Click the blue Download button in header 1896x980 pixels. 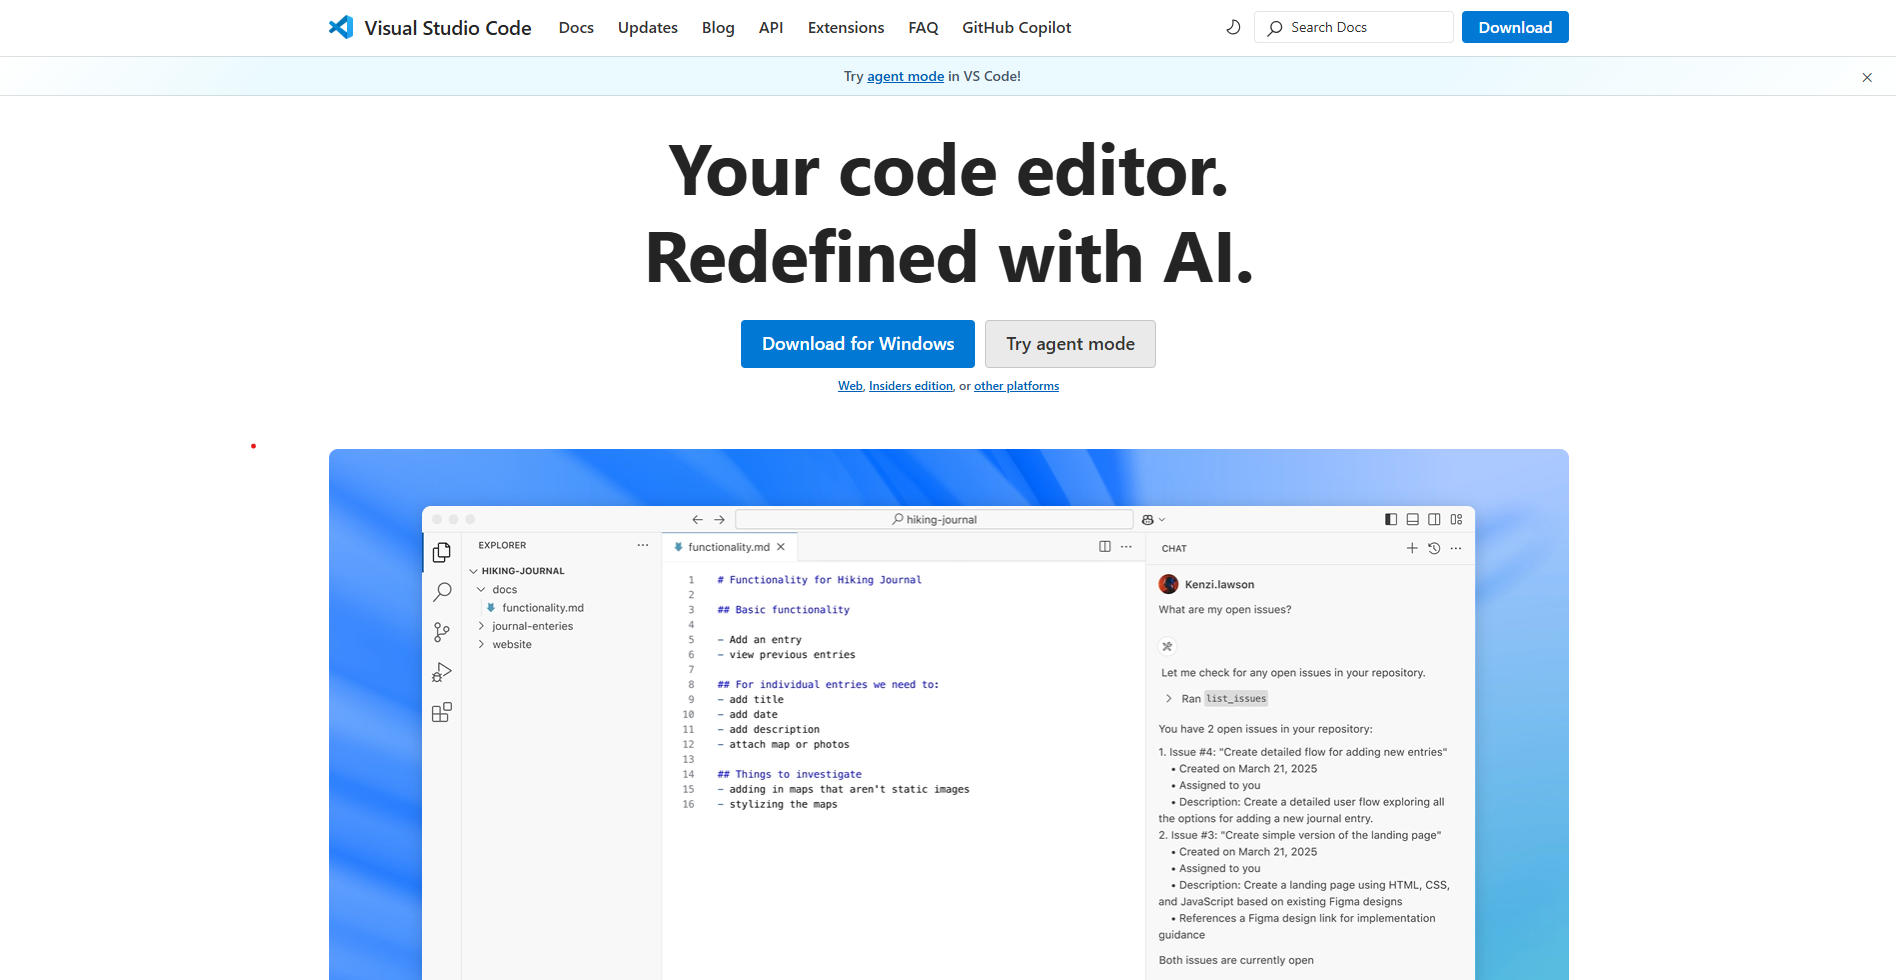point(1515,27)
